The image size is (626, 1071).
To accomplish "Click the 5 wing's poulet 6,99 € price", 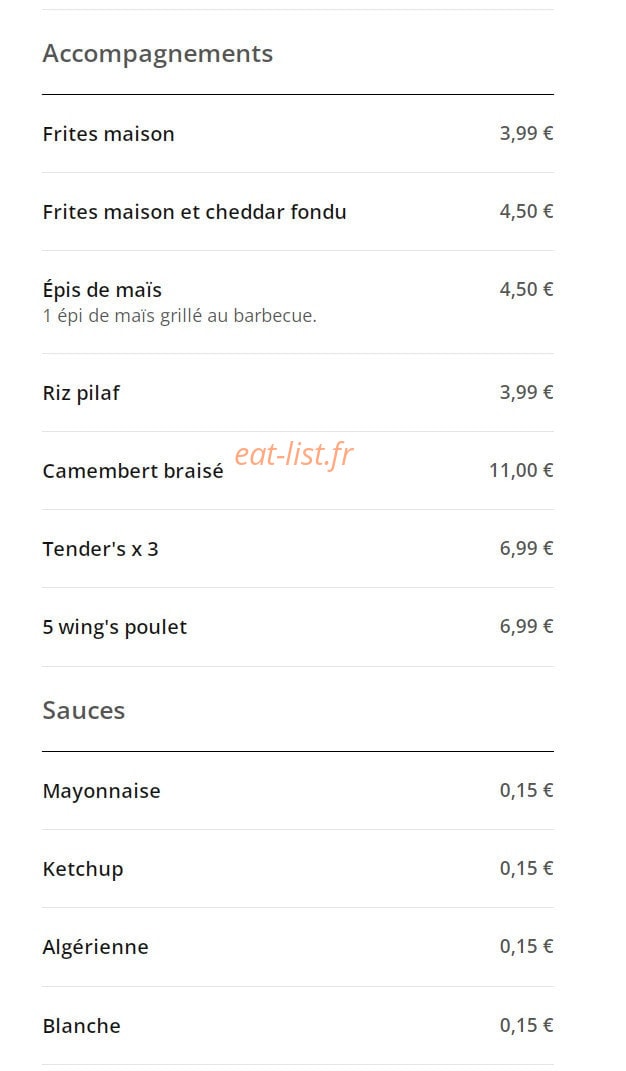I will pyautogui.click(x=526, y=626).
